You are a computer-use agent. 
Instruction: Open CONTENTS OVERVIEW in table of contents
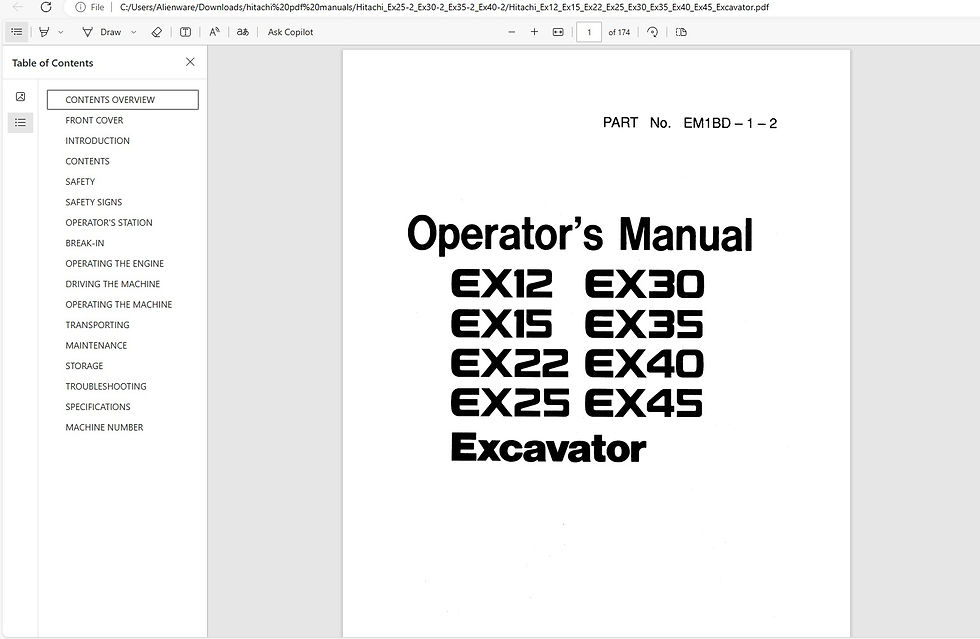click(x=122, y=99)
